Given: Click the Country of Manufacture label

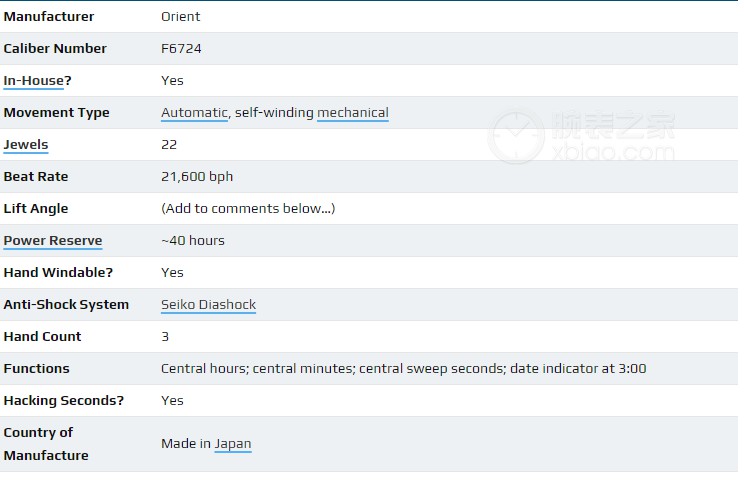Looking at the screenshot, I should (x=46, y=444).
